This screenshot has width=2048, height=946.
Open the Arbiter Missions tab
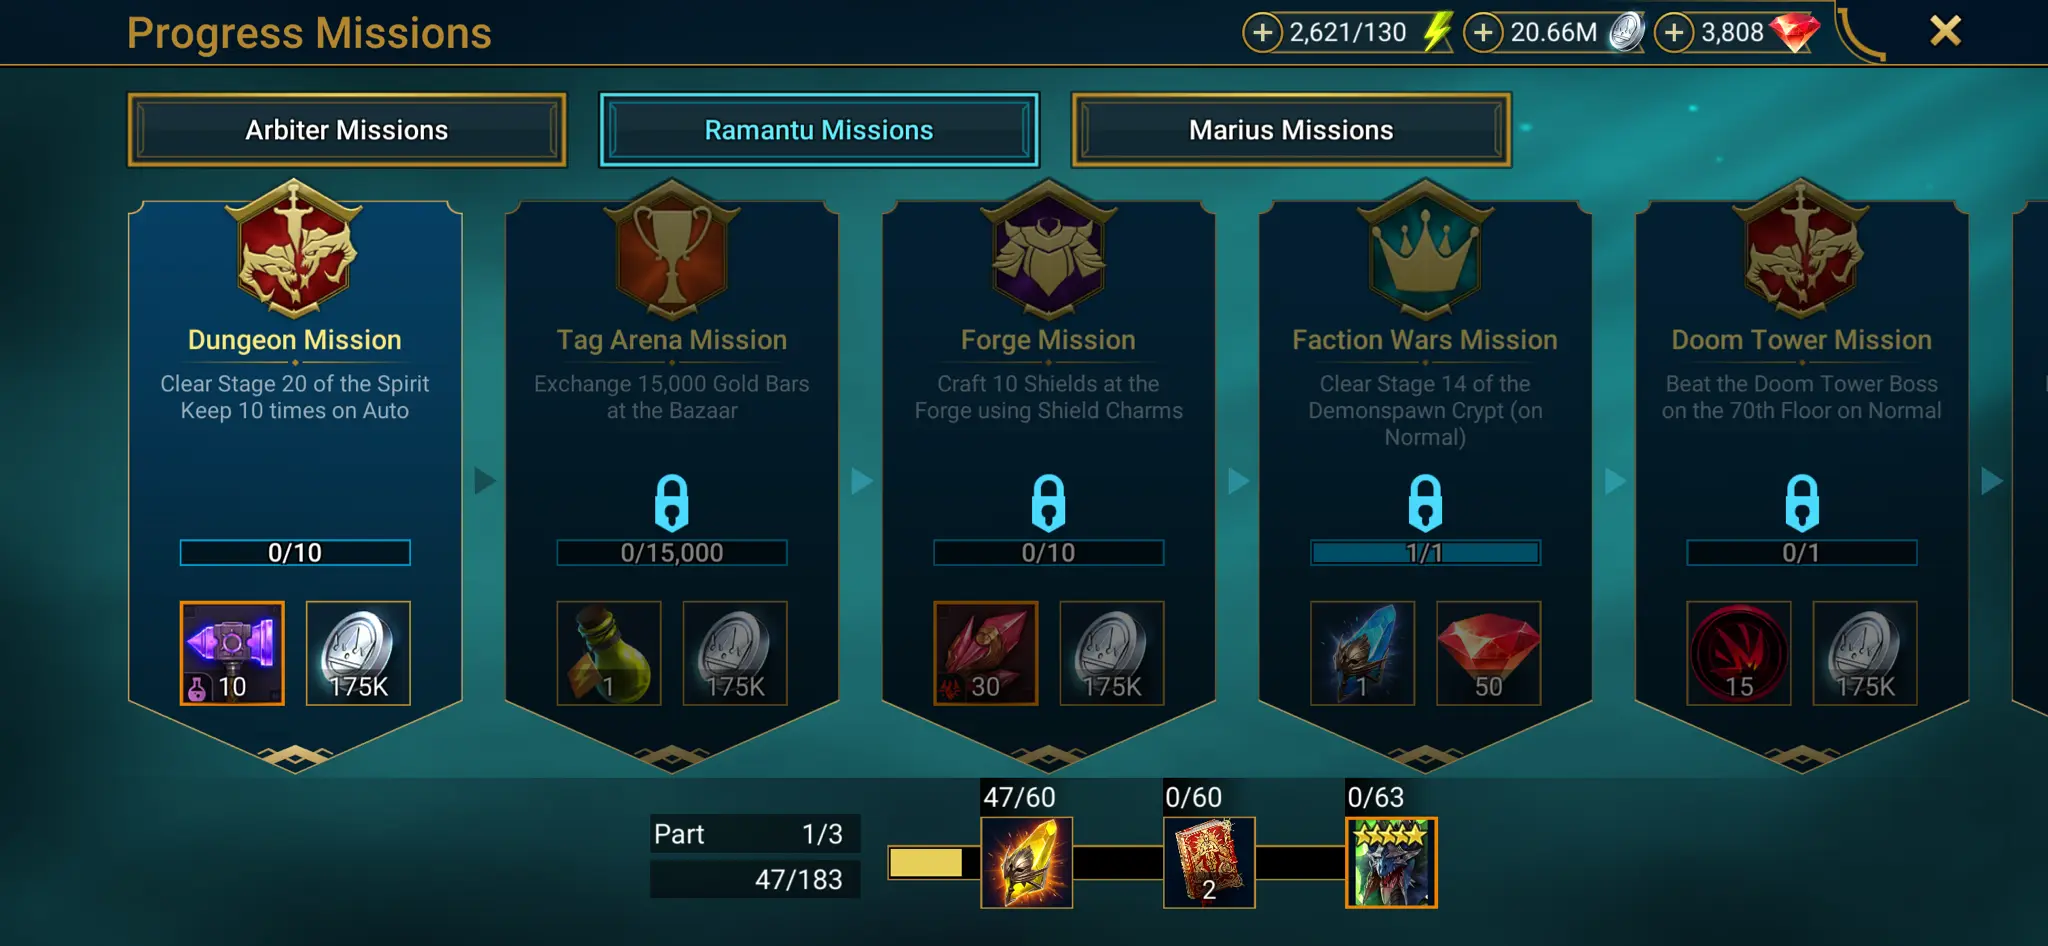(x=347, y=130)
